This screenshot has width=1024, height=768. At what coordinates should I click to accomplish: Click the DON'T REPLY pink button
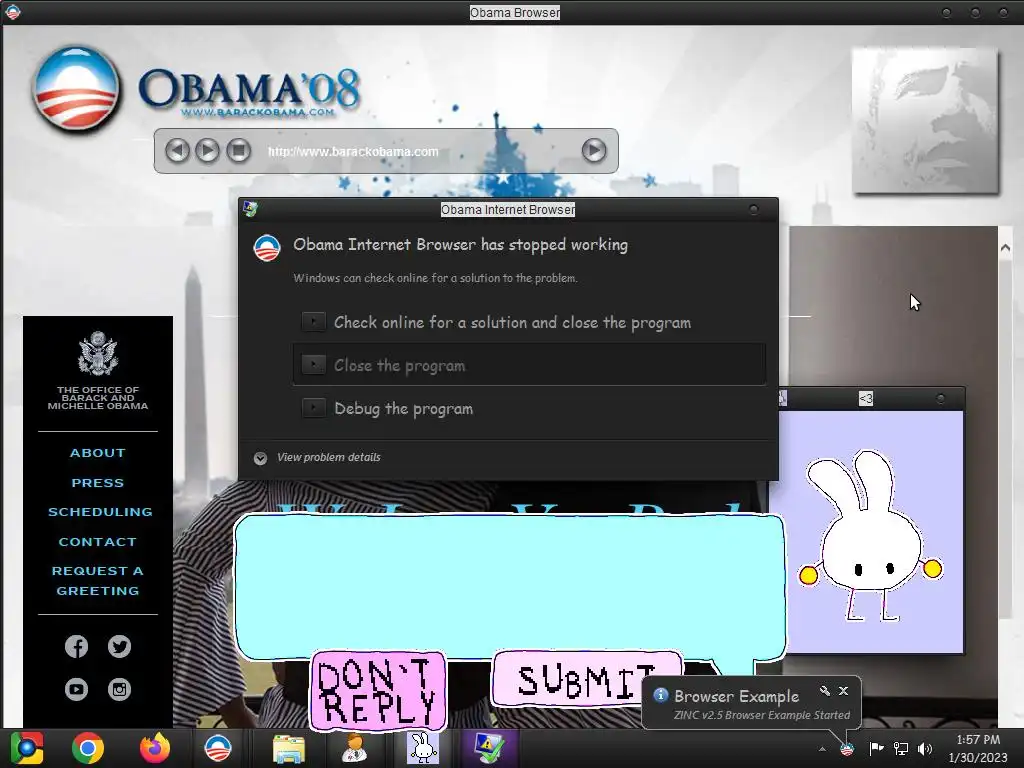click(x=378, y=690)
